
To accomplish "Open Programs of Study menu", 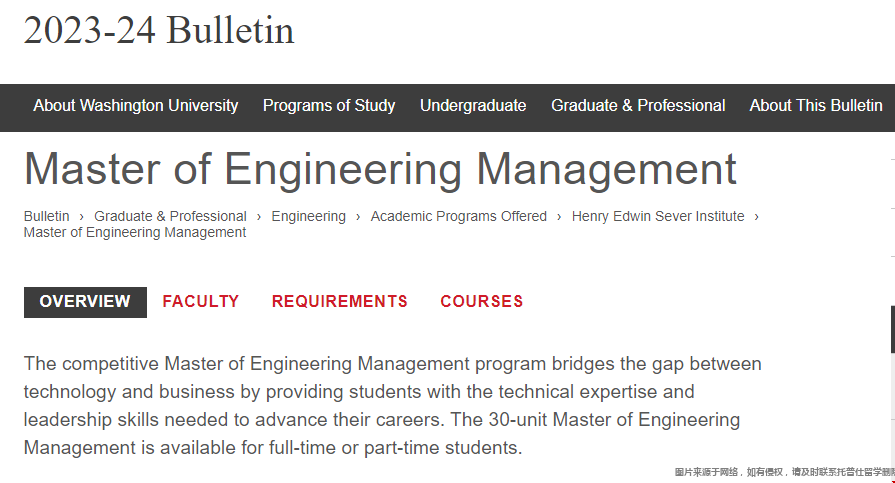I will (329, 106).
